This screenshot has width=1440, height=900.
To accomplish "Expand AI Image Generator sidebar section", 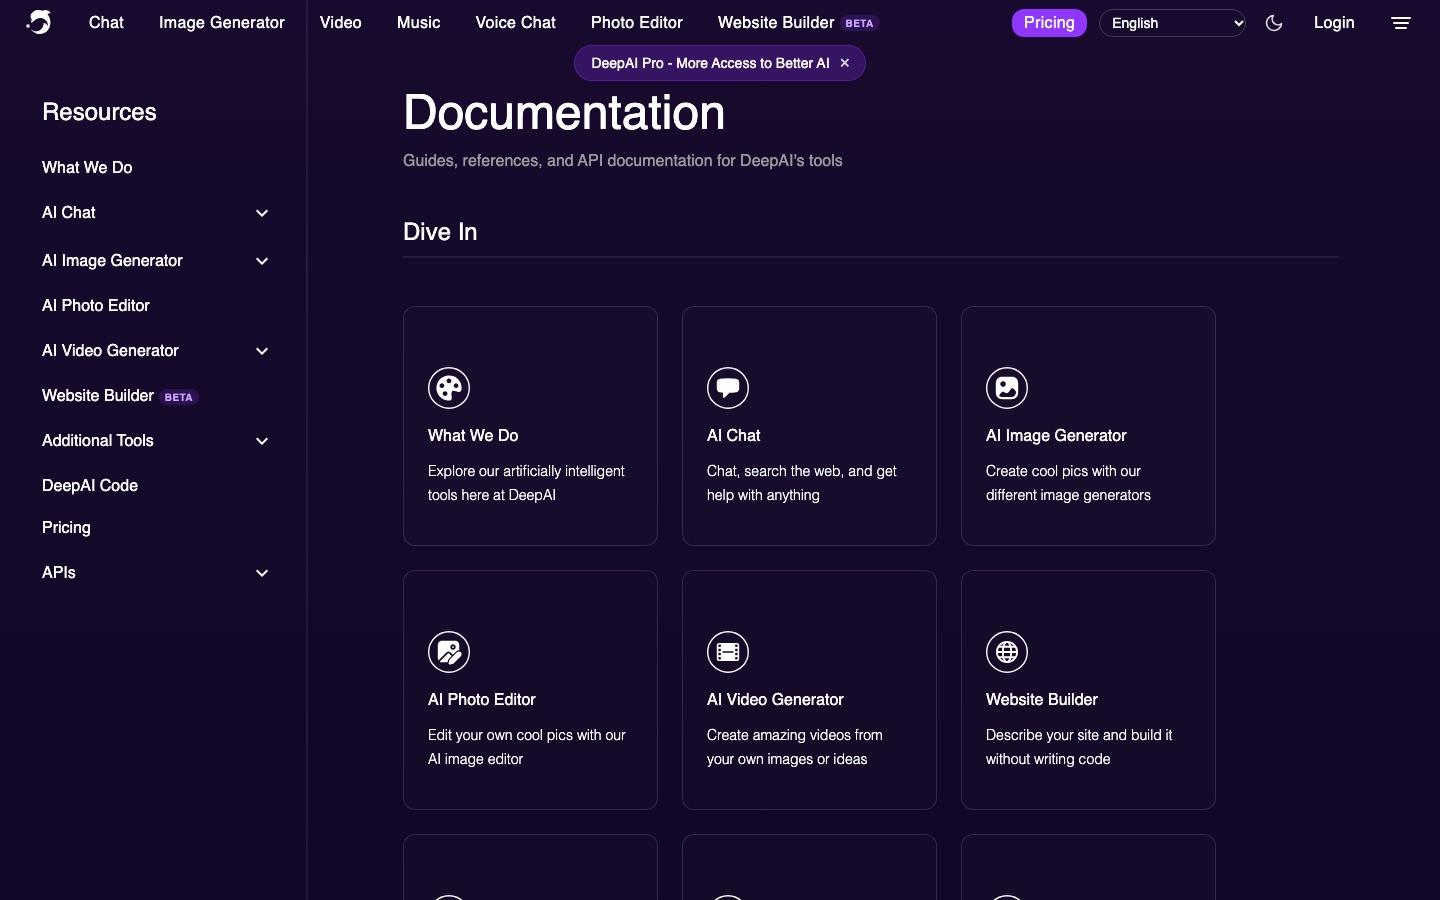I will 262,261.
